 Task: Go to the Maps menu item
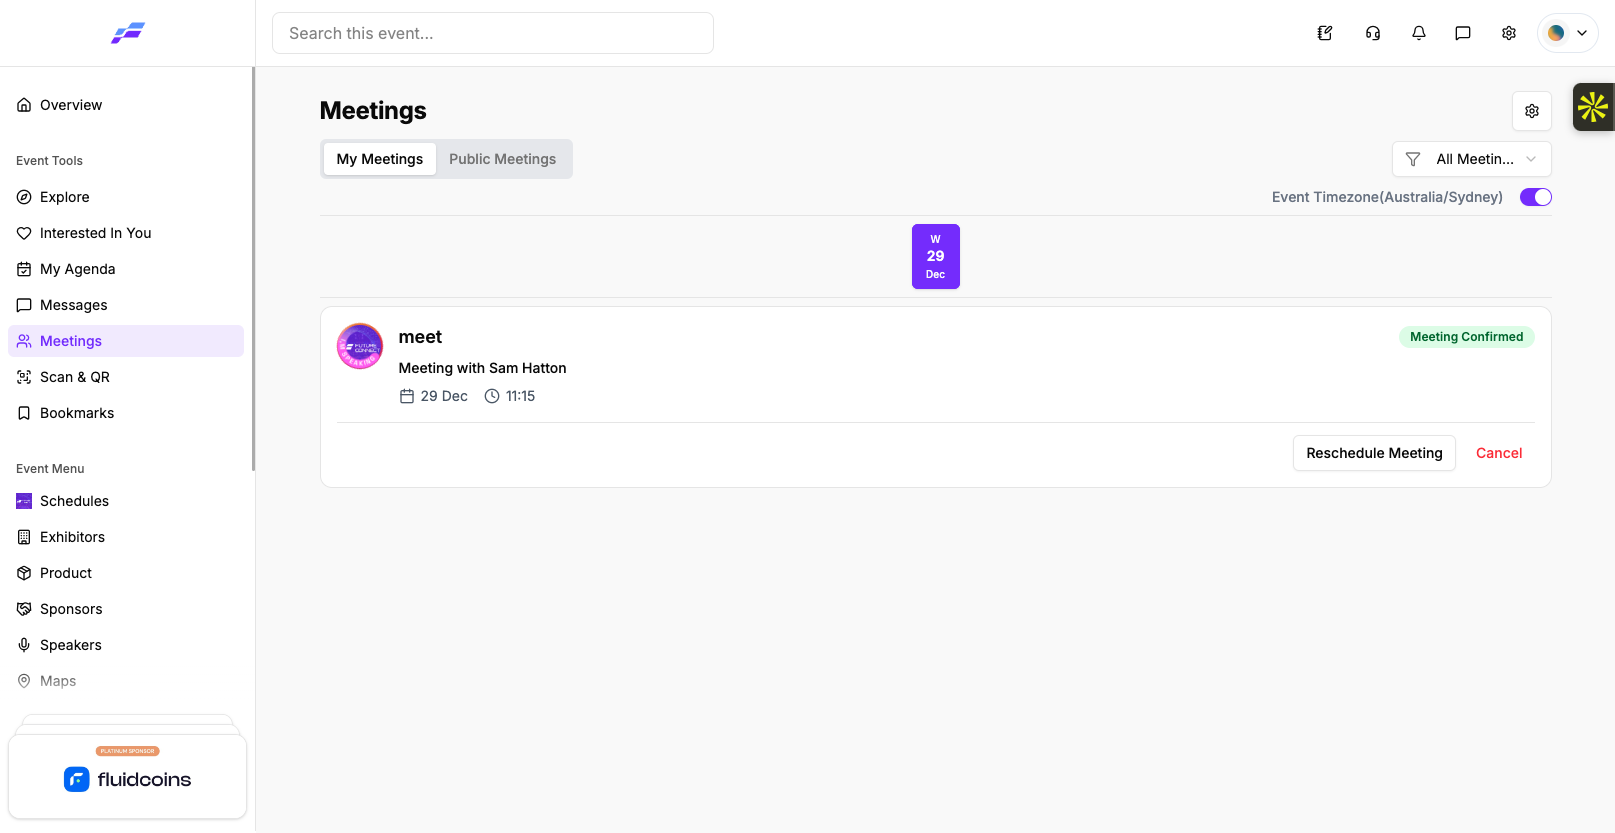126,681
